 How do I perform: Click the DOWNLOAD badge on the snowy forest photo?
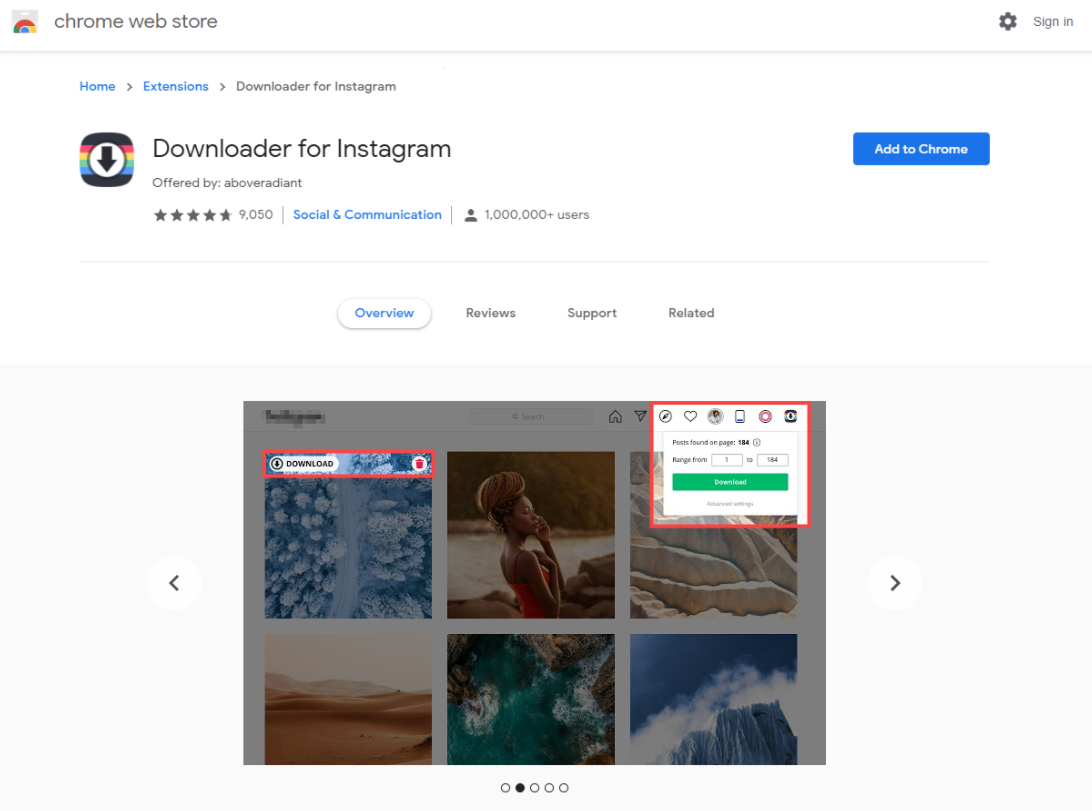pos(302,464)
